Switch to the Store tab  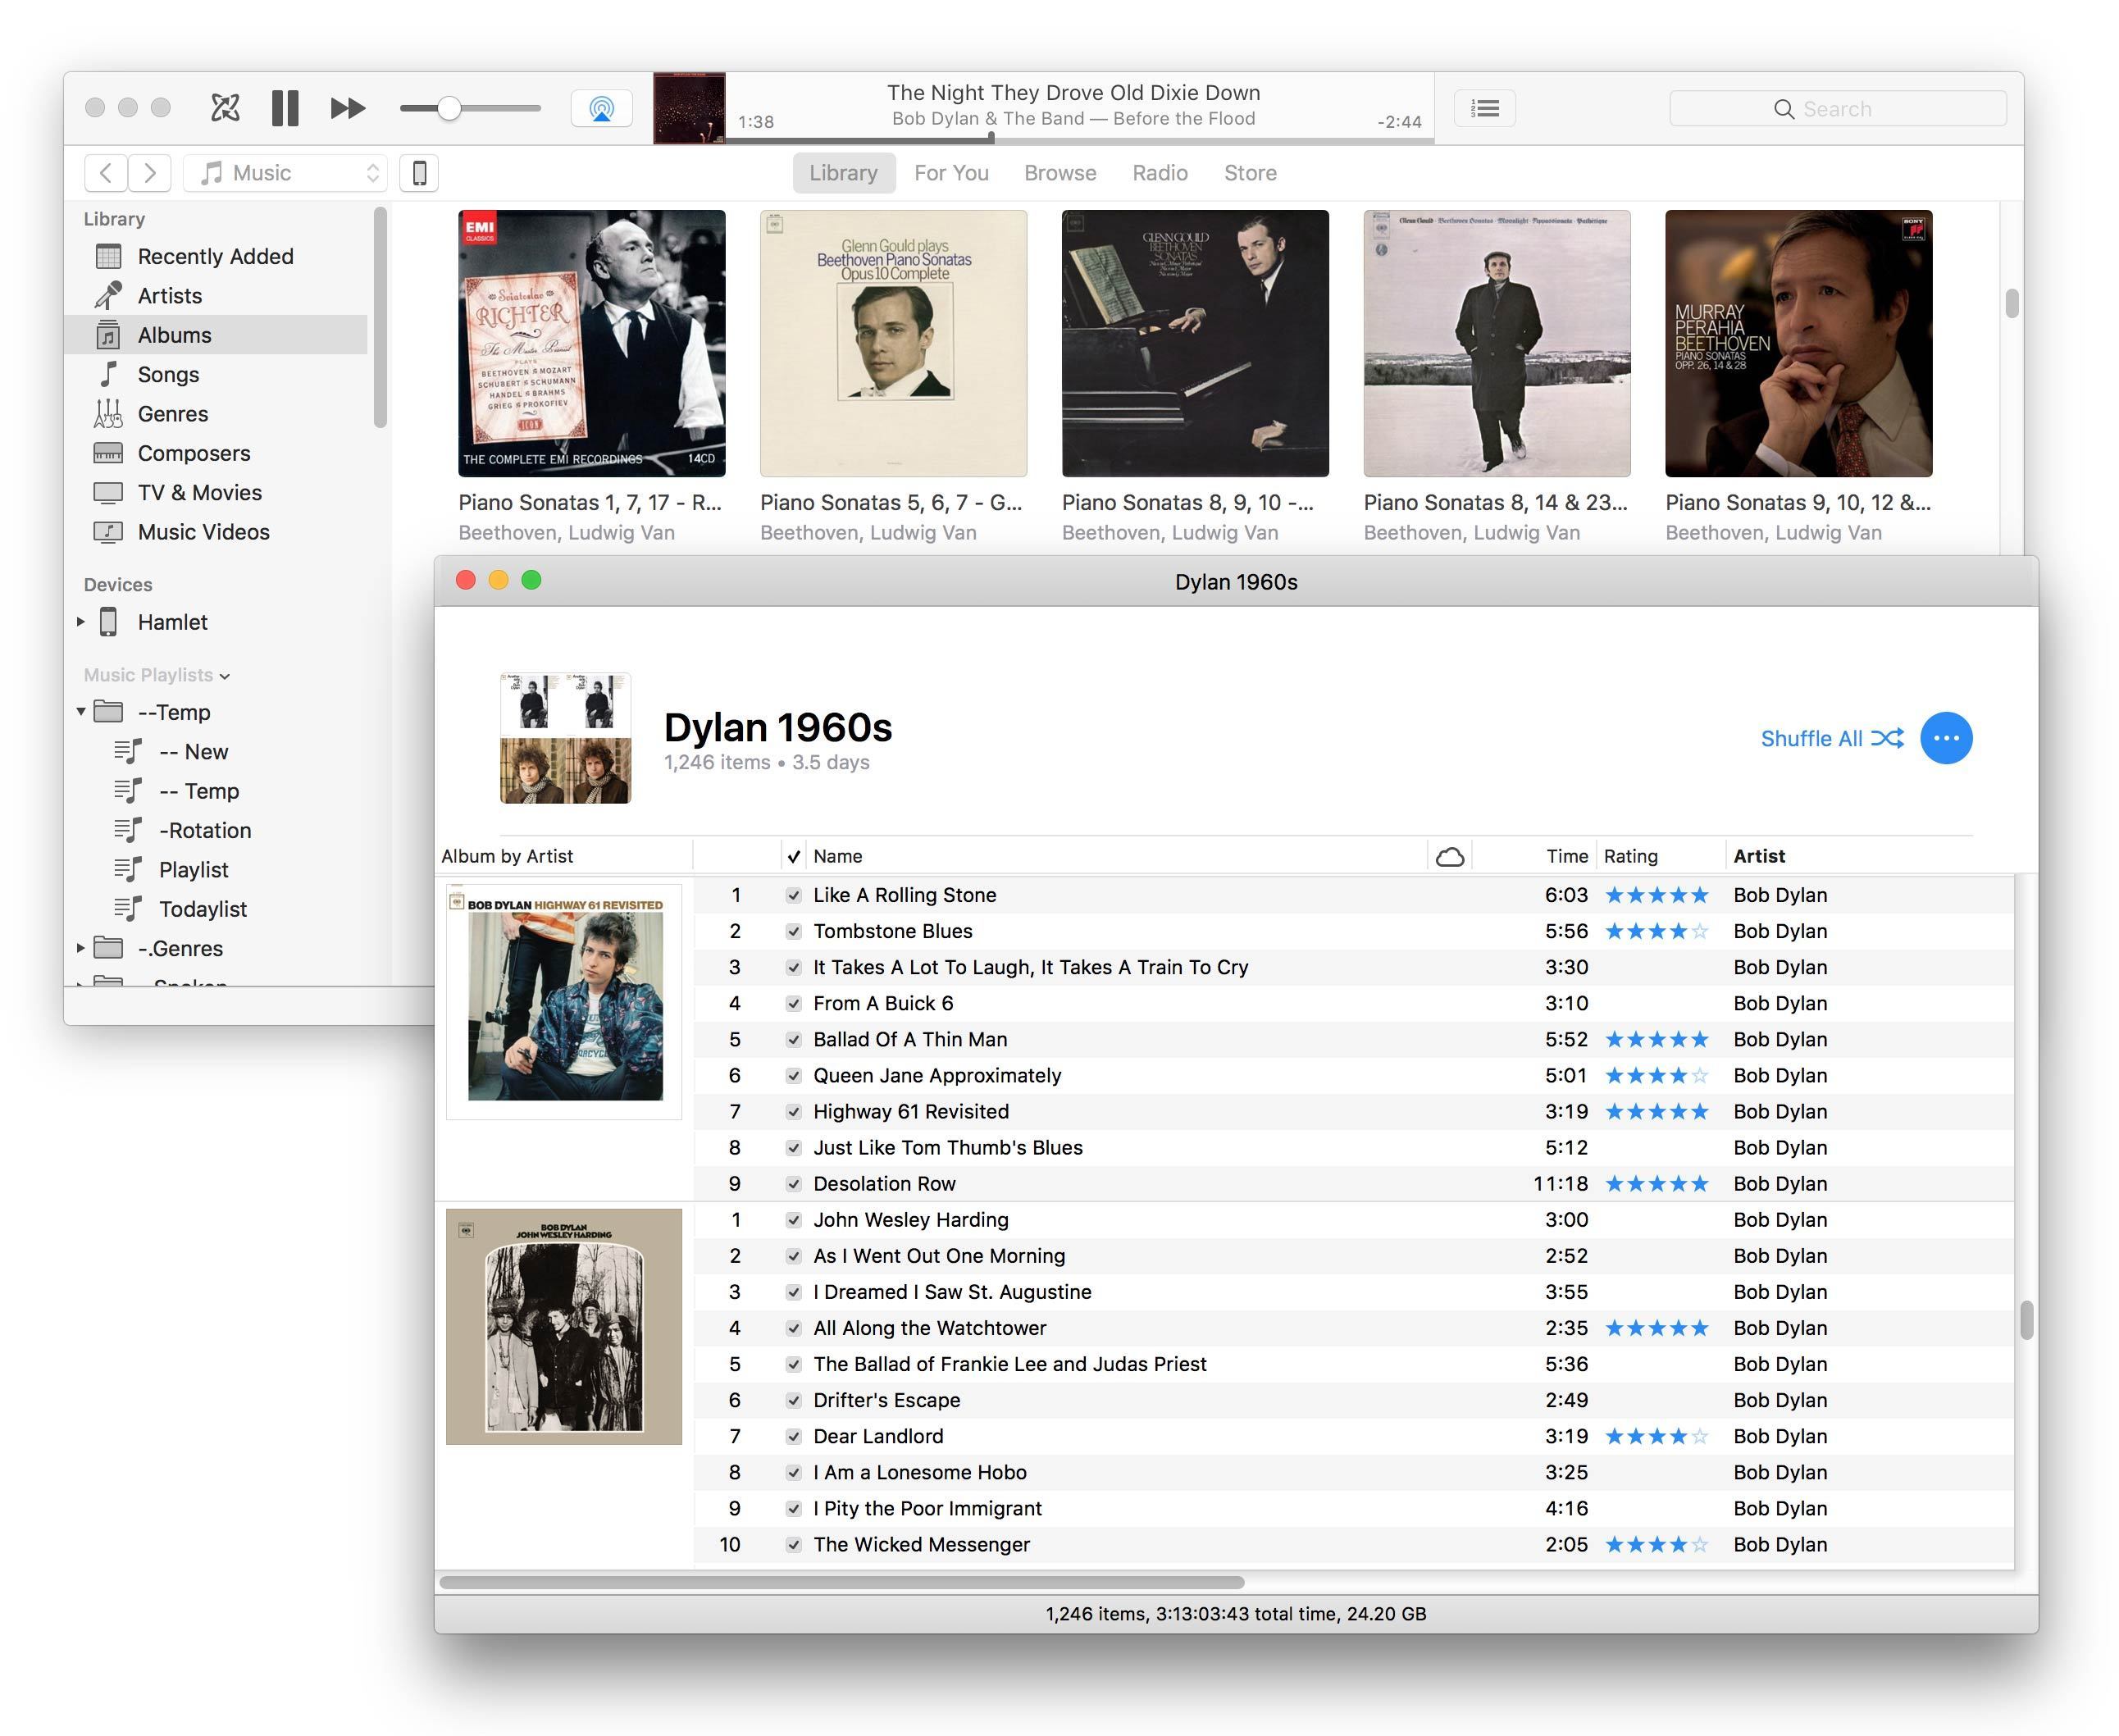click(x=1250, y=173)
